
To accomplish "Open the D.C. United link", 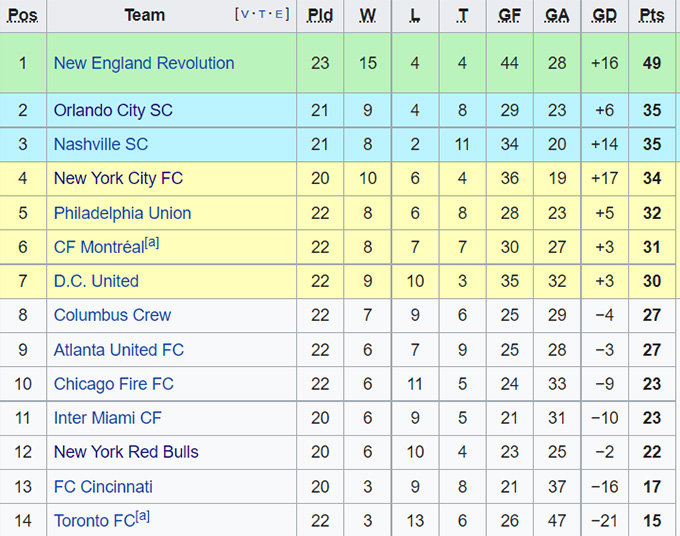I will tap(96, 281).
